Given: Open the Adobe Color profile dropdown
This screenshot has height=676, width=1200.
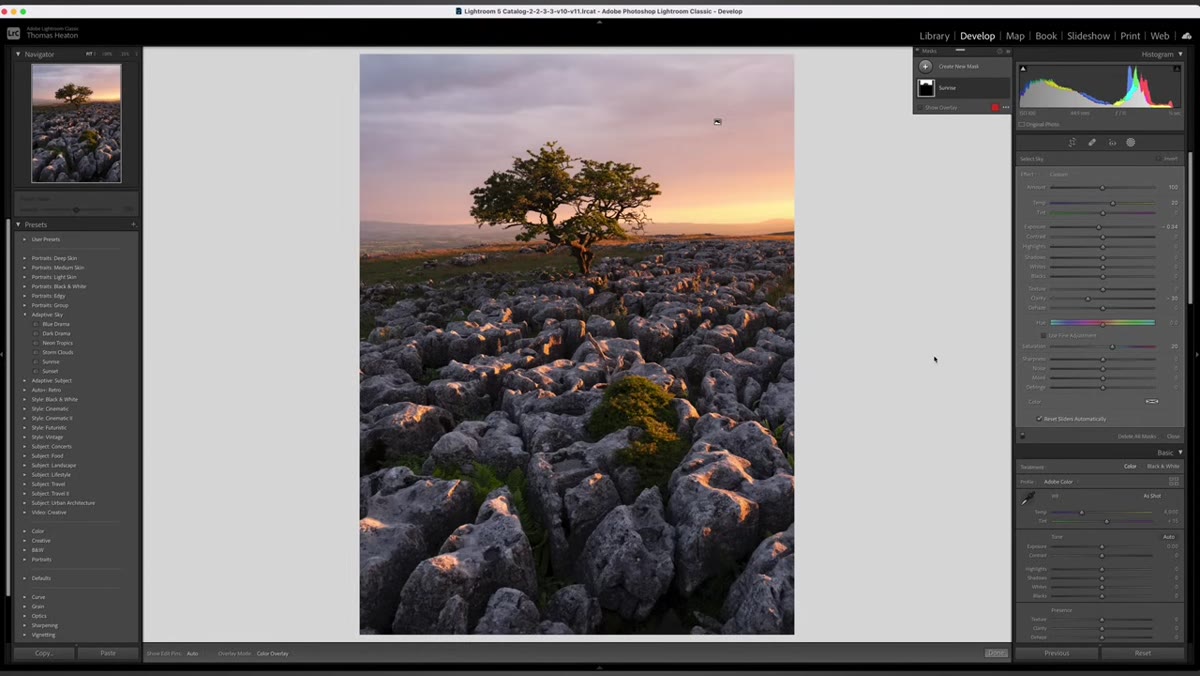Looking at the screenshot, I should [1058, 481].
